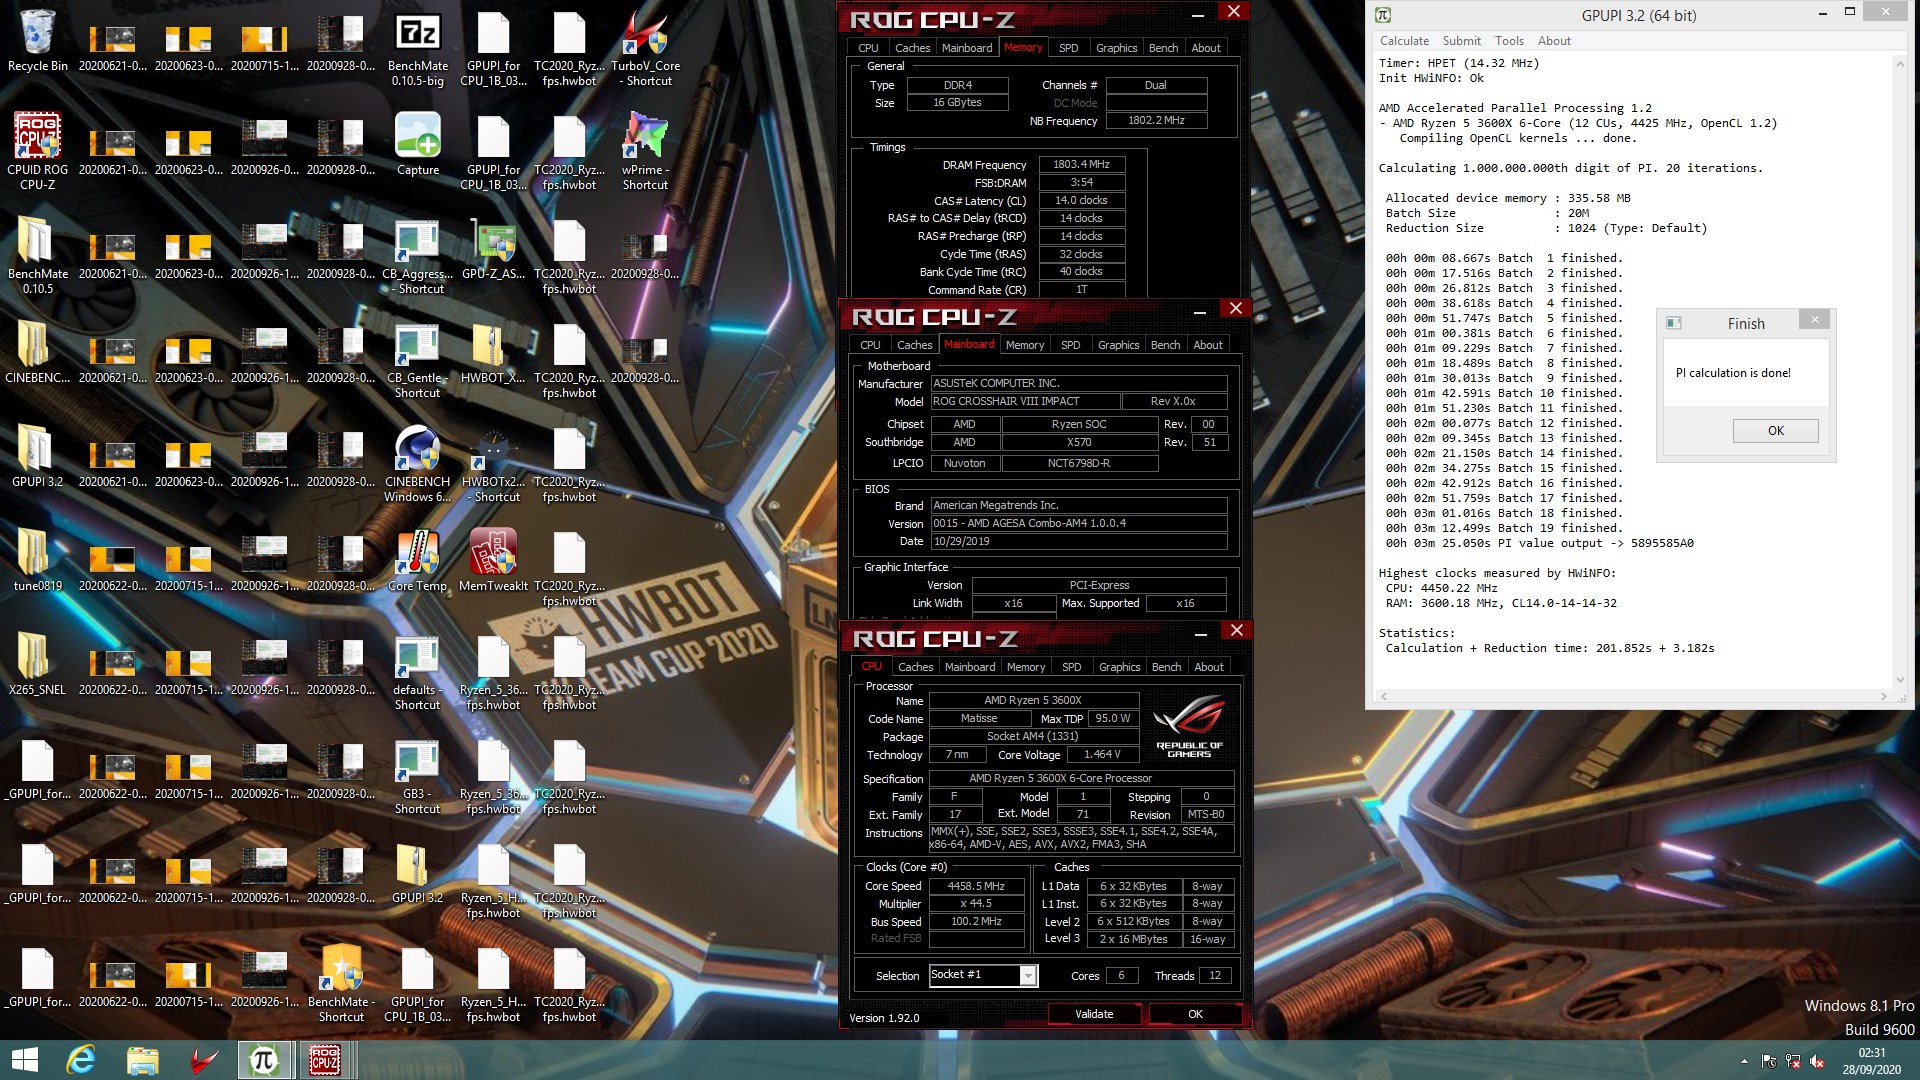The width and height of the screenshot is (1920, 1080).
Task: Open the About menu in GPUPI
Action: point(1554,41)
